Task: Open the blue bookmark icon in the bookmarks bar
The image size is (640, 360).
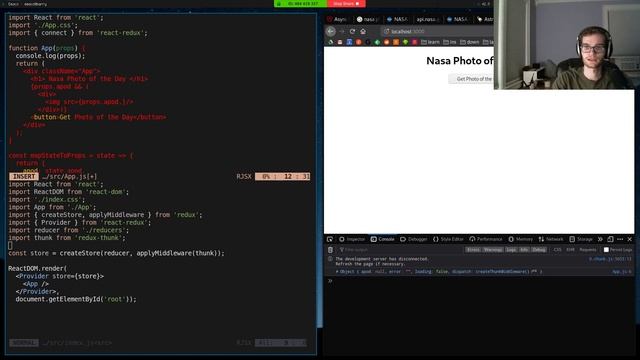Action: pos(349,42)
